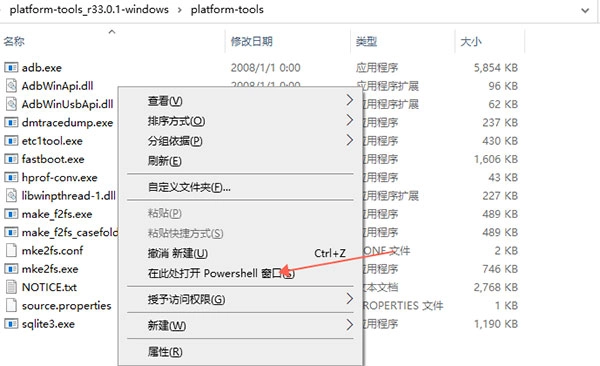Open the address bar history dropdown

tap(585, 10)
